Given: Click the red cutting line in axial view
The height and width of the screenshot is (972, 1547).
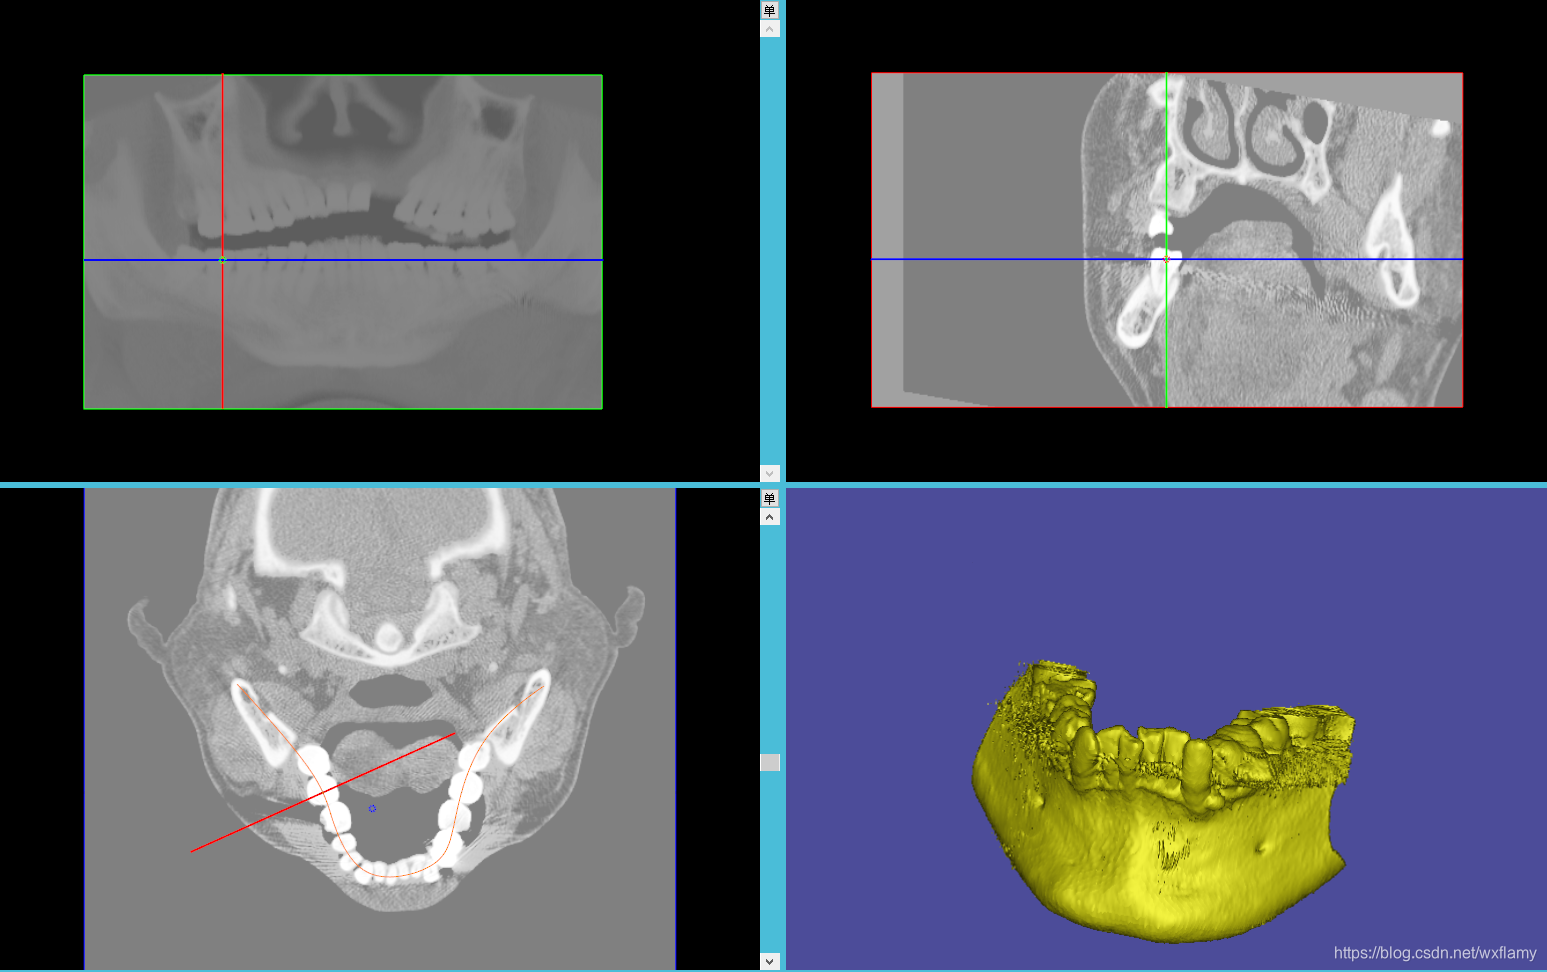Looking at the screenshot, I should click(323, 793).
